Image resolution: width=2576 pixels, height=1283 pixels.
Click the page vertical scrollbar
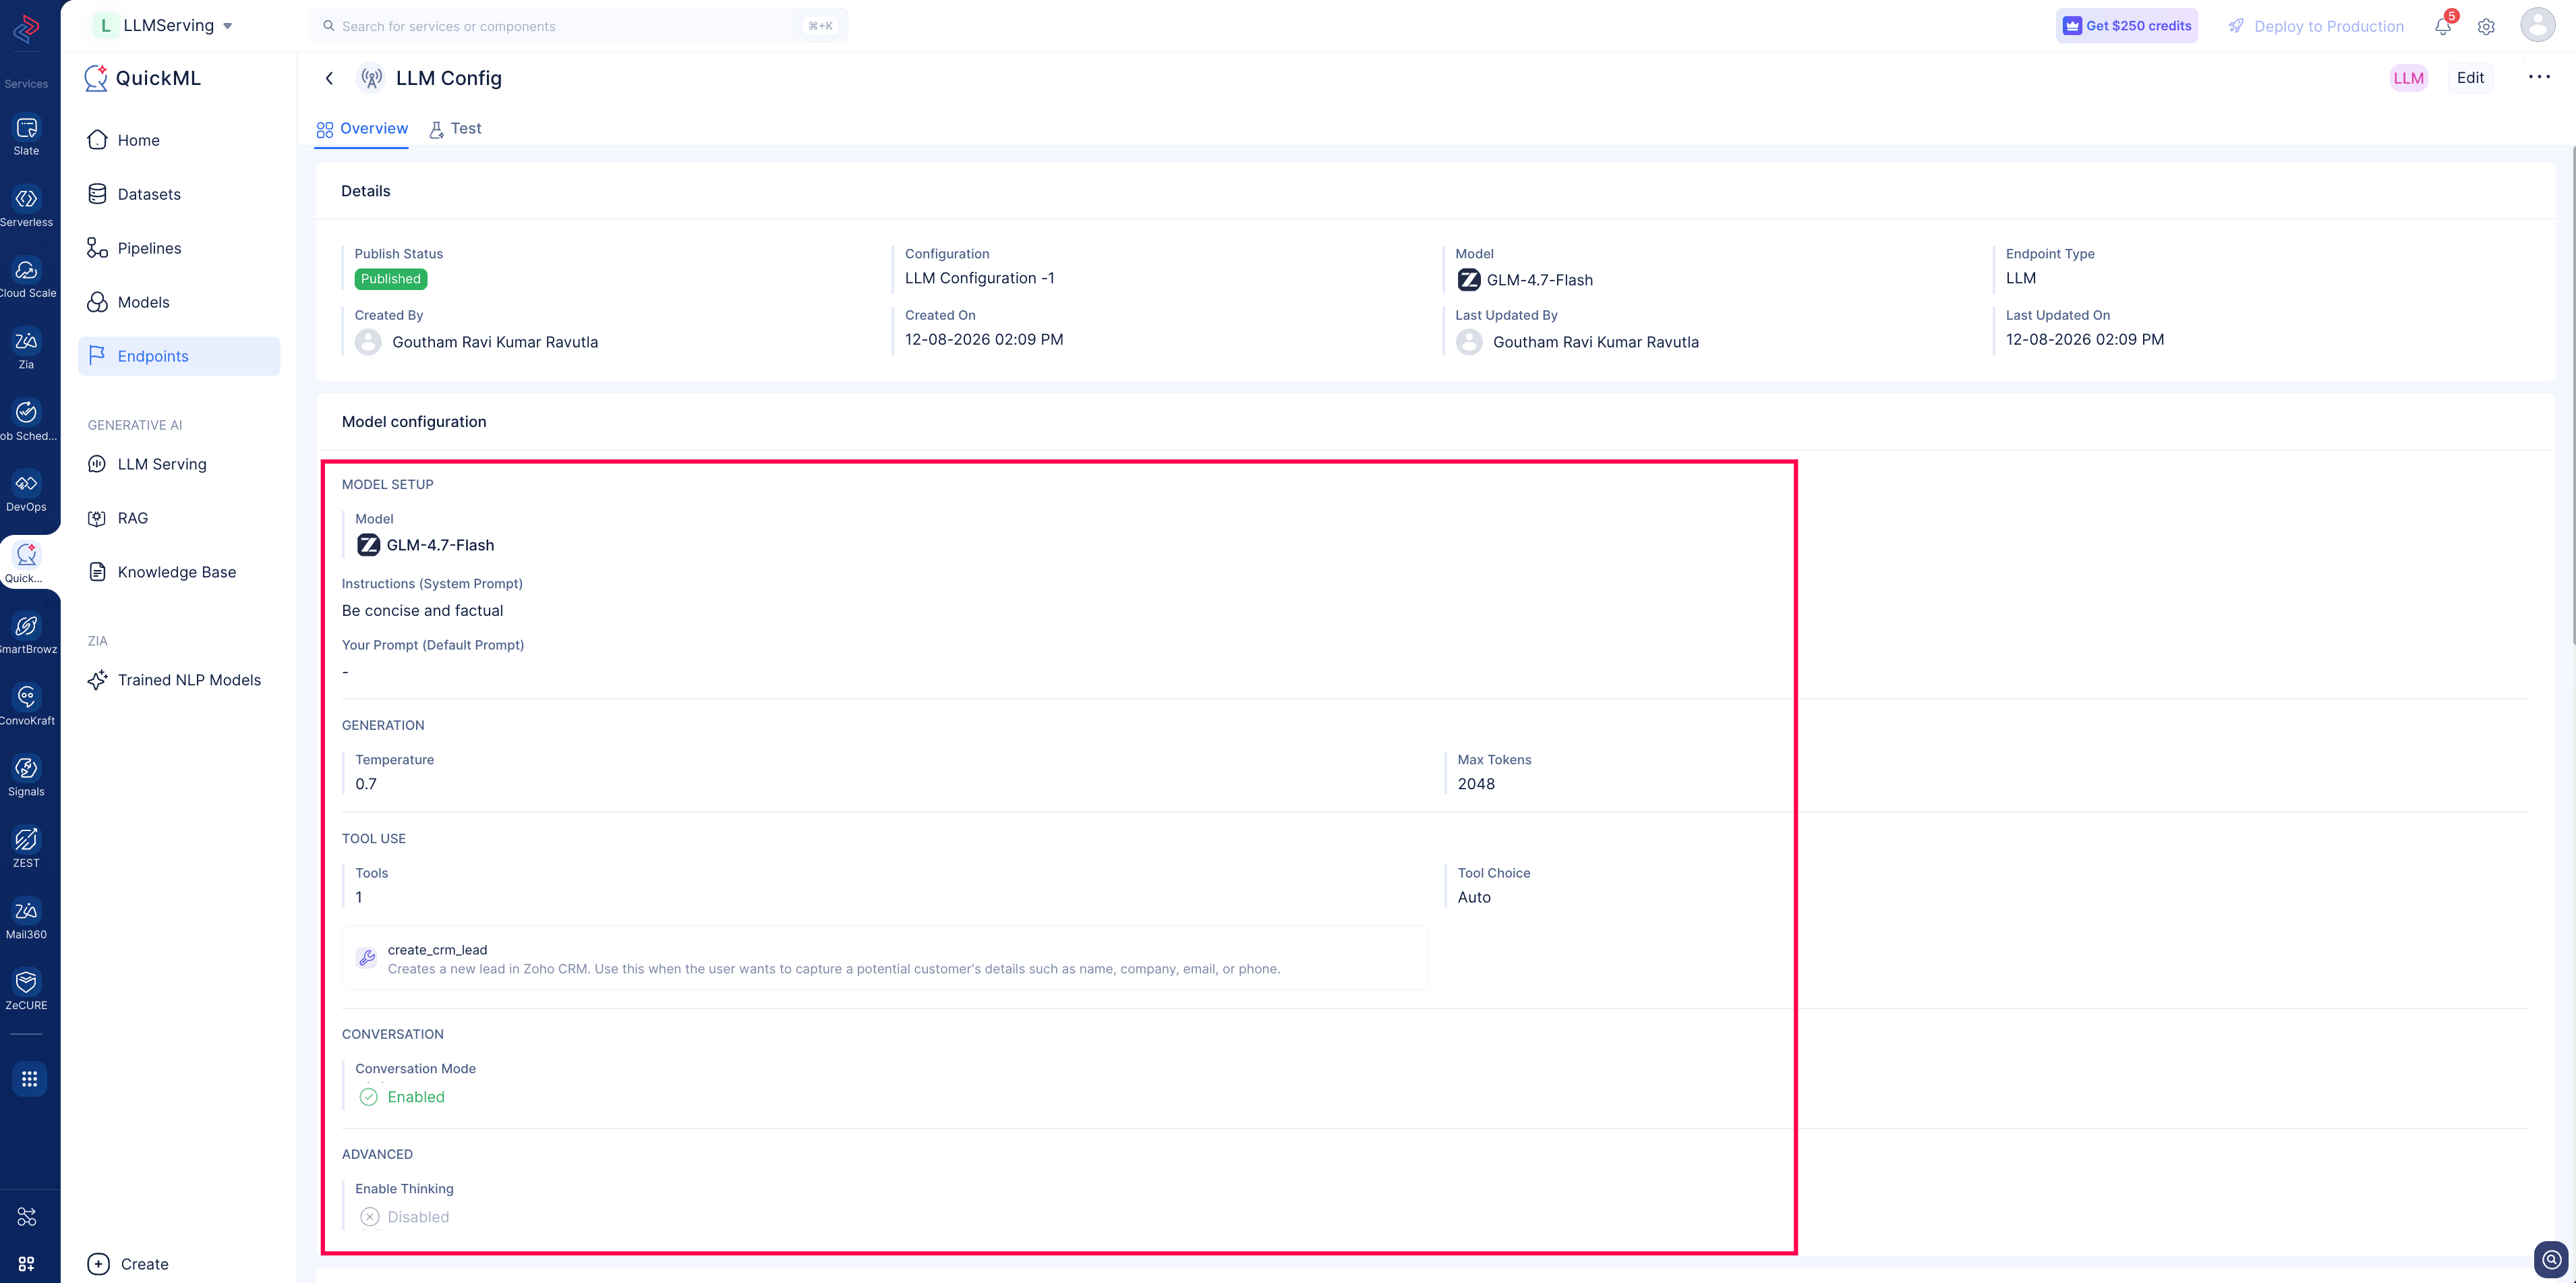coord(2572,395)
